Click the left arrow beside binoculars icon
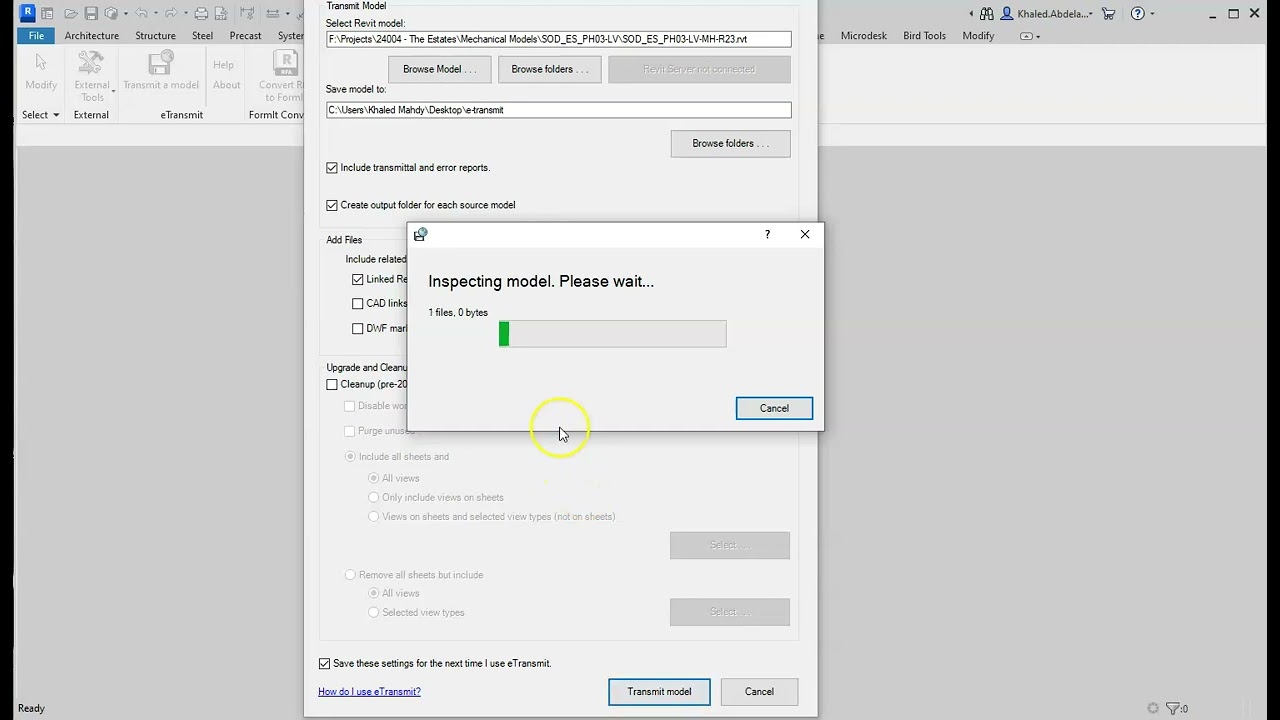 pos(971,14)
